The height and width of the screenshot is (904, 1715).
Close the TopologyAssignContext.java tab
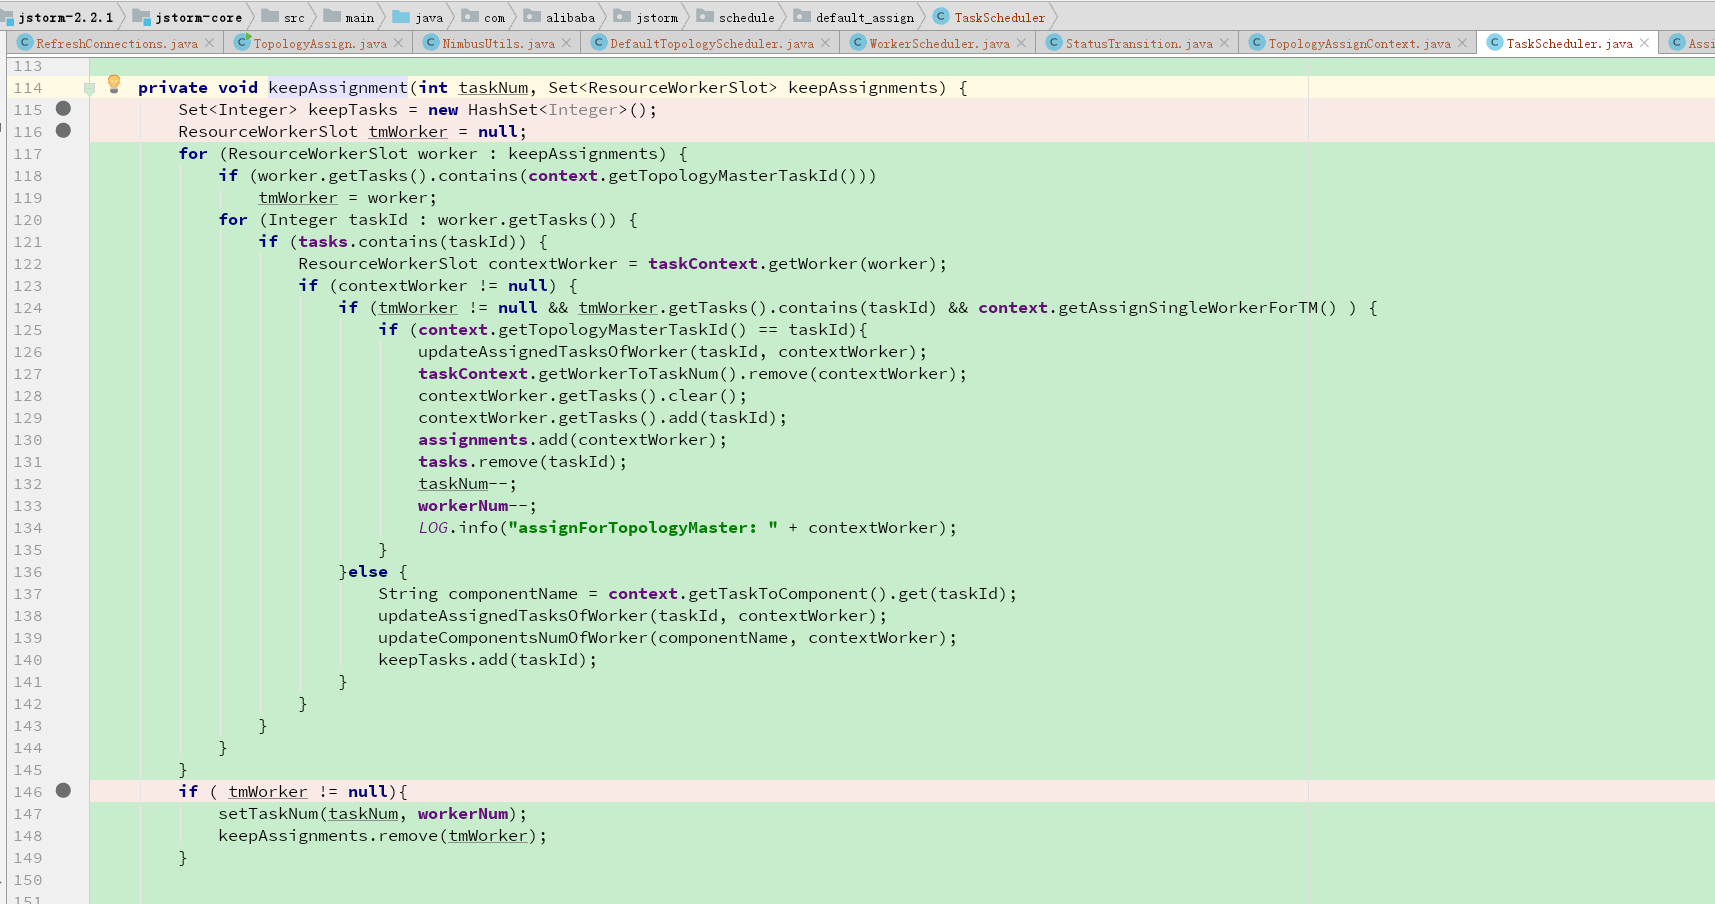point(1462,43)
